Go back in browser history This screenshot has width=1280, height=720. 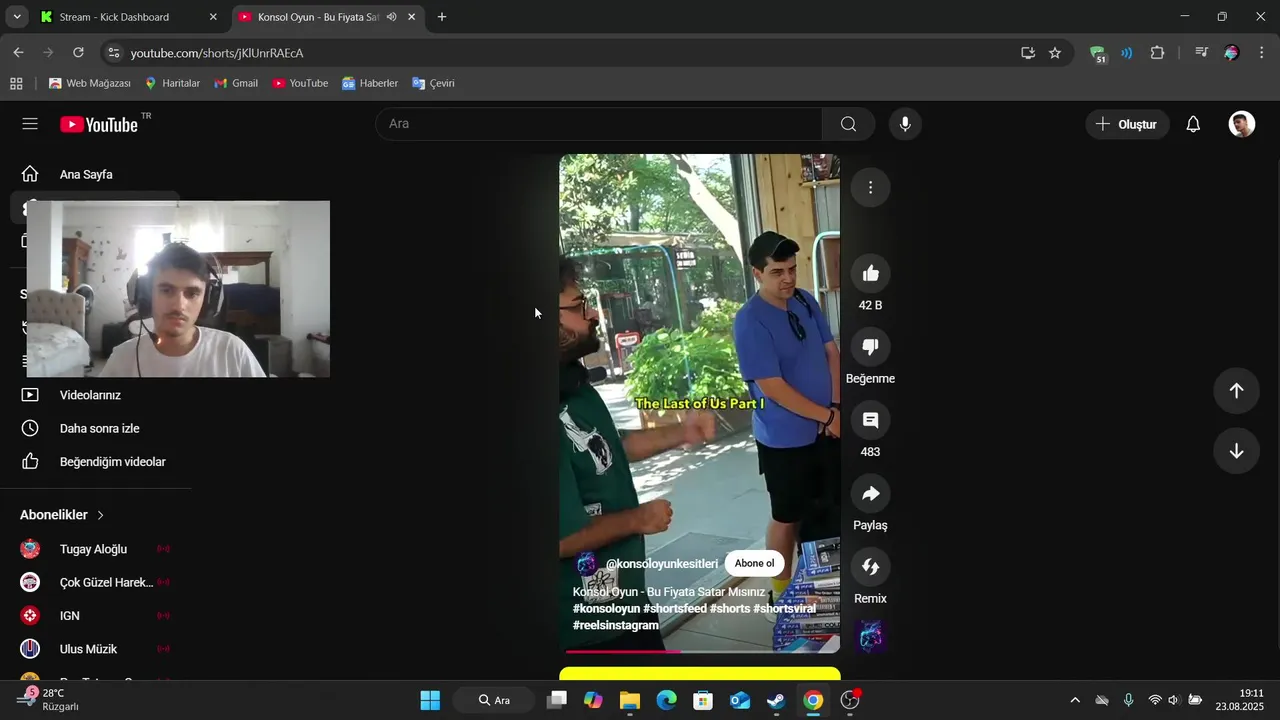pyautogui.click(x=19, y=53)
